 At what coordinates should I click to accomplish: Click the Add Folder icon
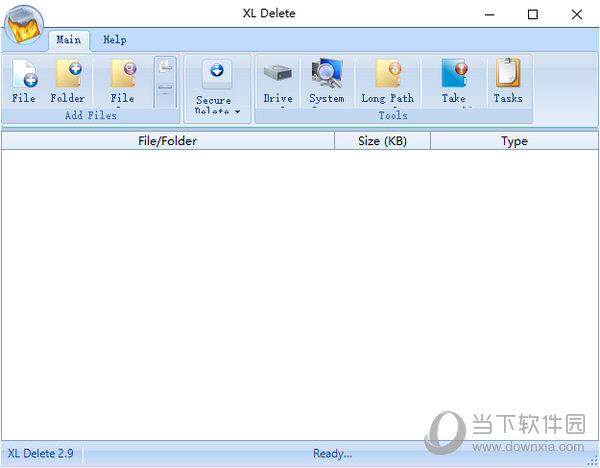pyautogui.click(x=68, y=73)
